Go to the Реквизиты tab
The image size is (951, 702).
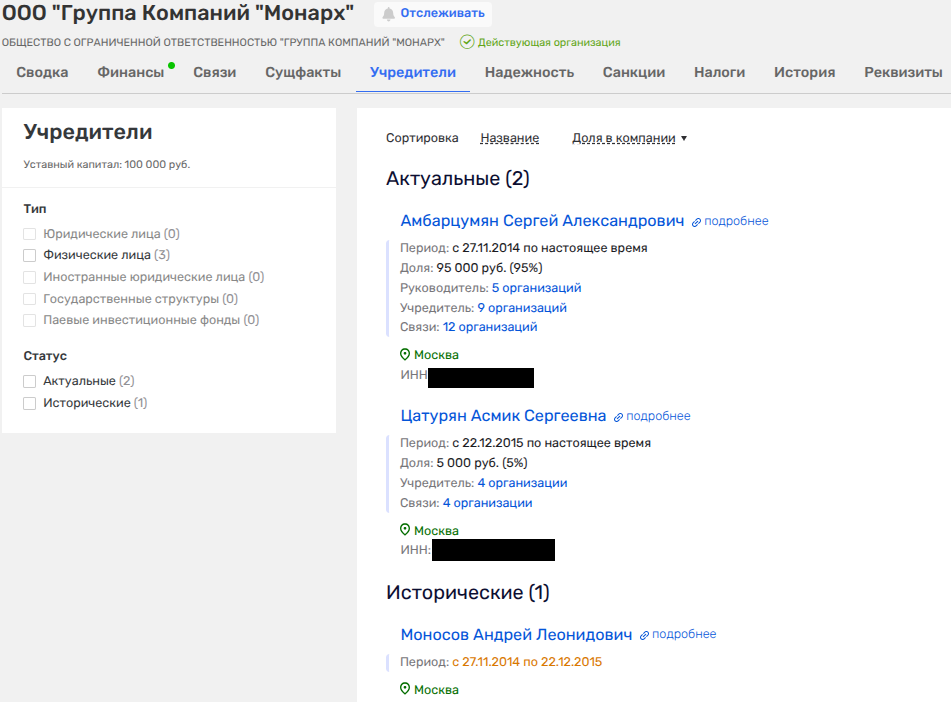pyautogui.click(x=903, y=72)
